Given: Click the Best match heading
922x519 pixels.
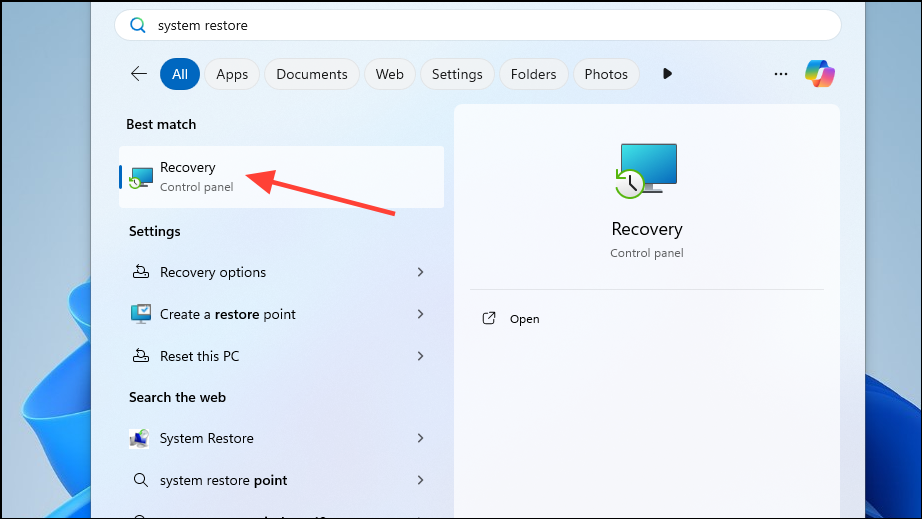Looking at the screenshot, I should coord(161,124).
